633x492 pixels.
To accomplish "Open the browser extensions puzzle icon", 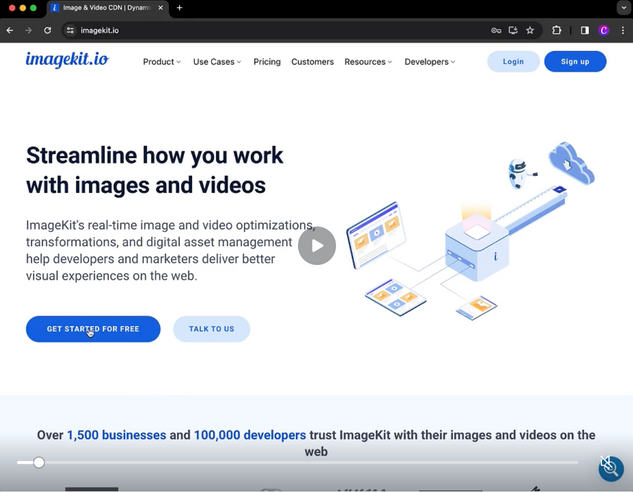I will coord(557,31).
